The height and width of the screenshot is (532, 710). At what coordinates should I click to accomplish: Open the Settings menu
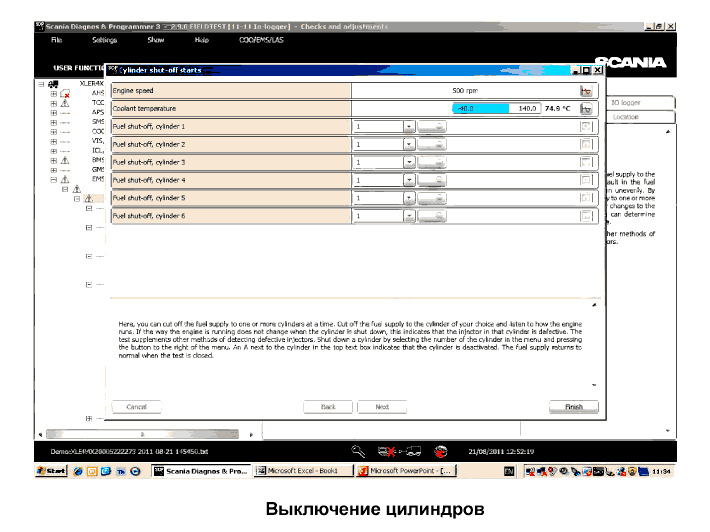pyautogui.click(x=104, y=40)
